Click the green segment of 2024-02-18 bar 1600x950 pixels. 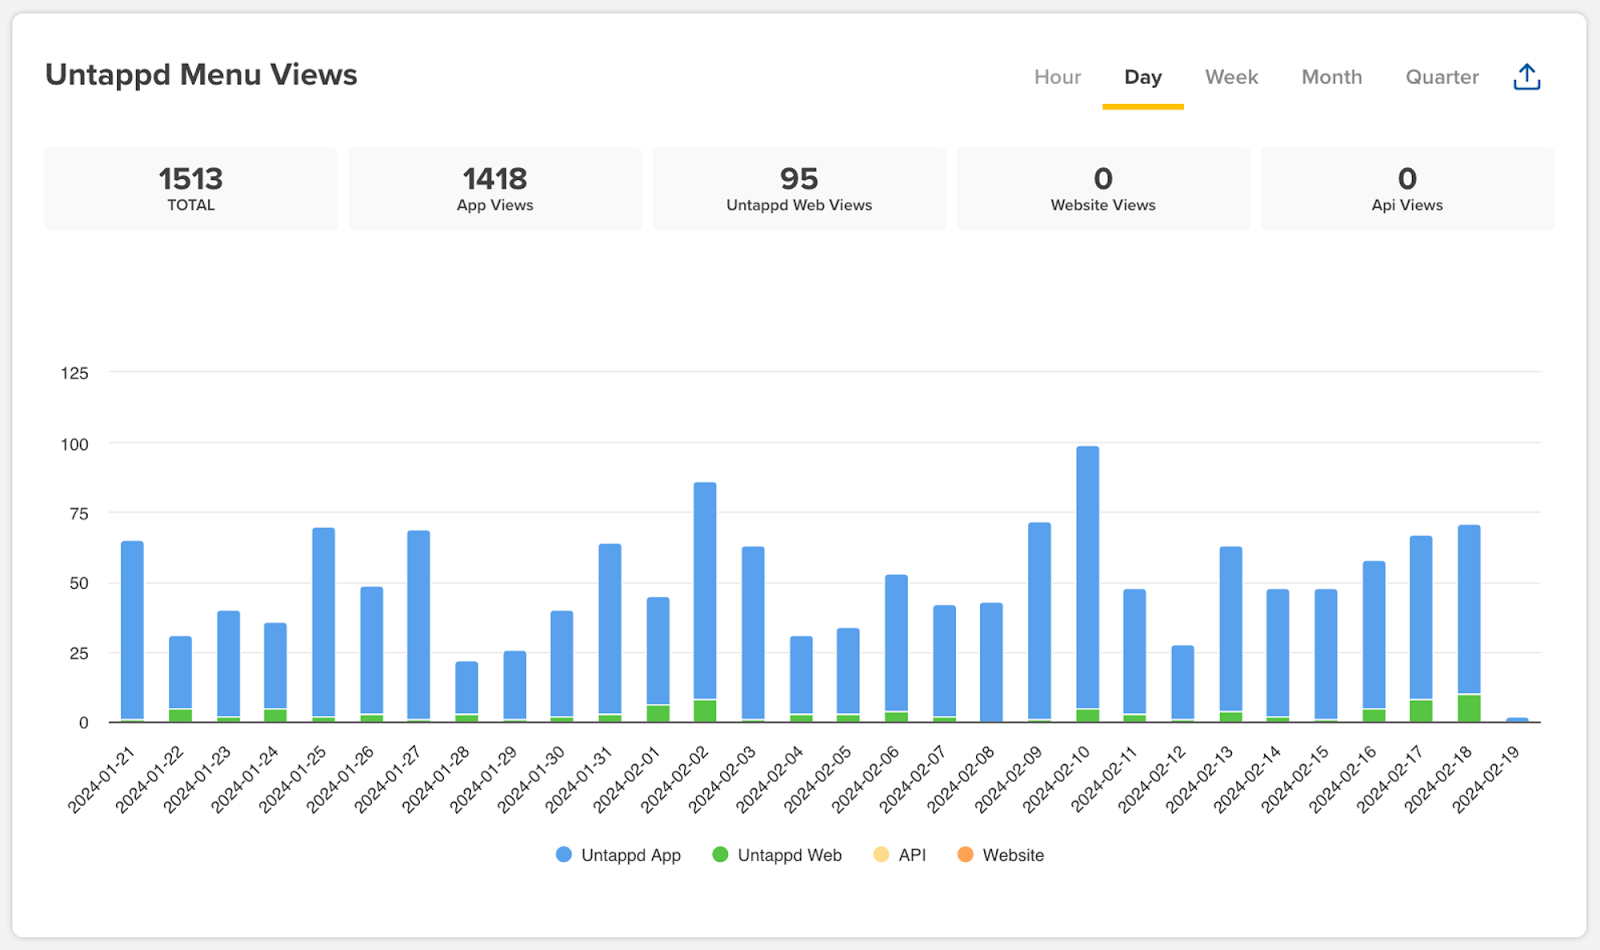tap(1469, 708)
